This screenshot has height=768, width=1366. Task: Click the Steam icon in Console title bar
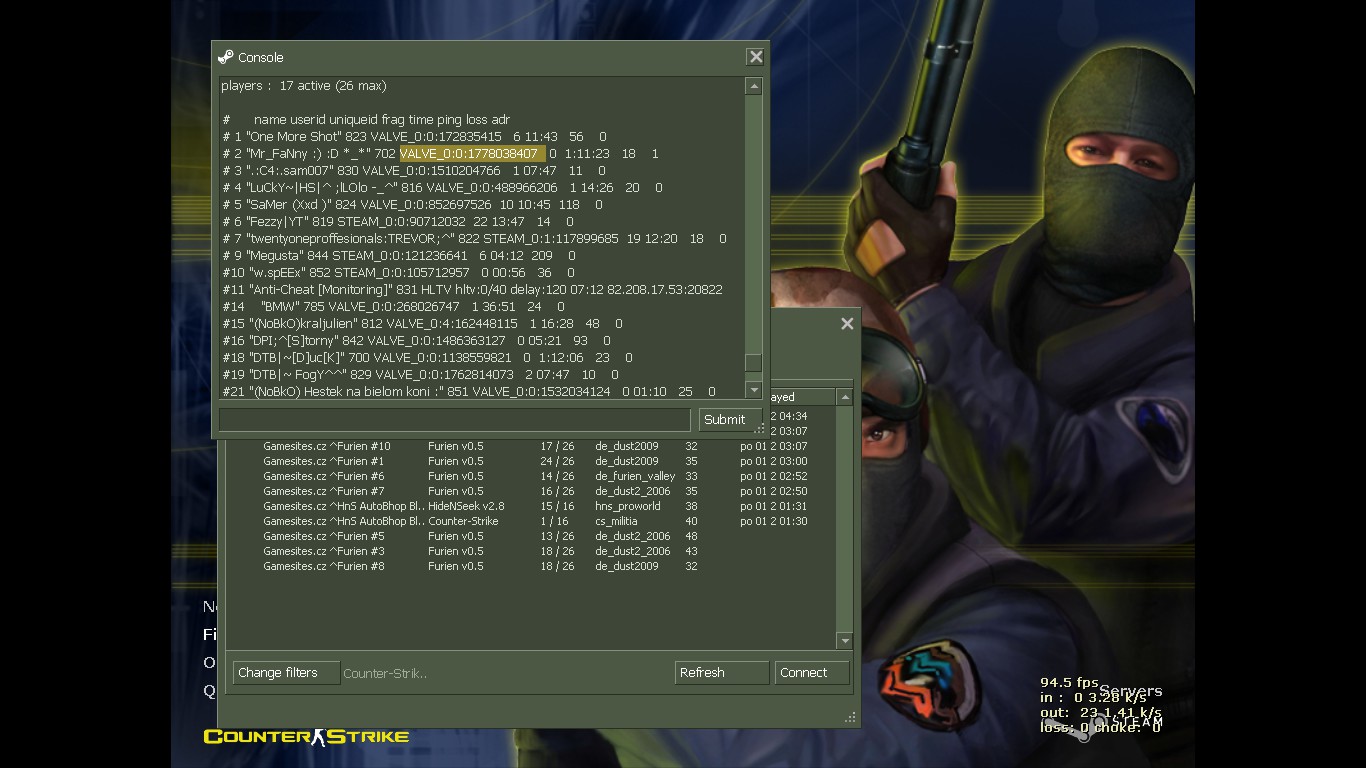pos(226,58)
